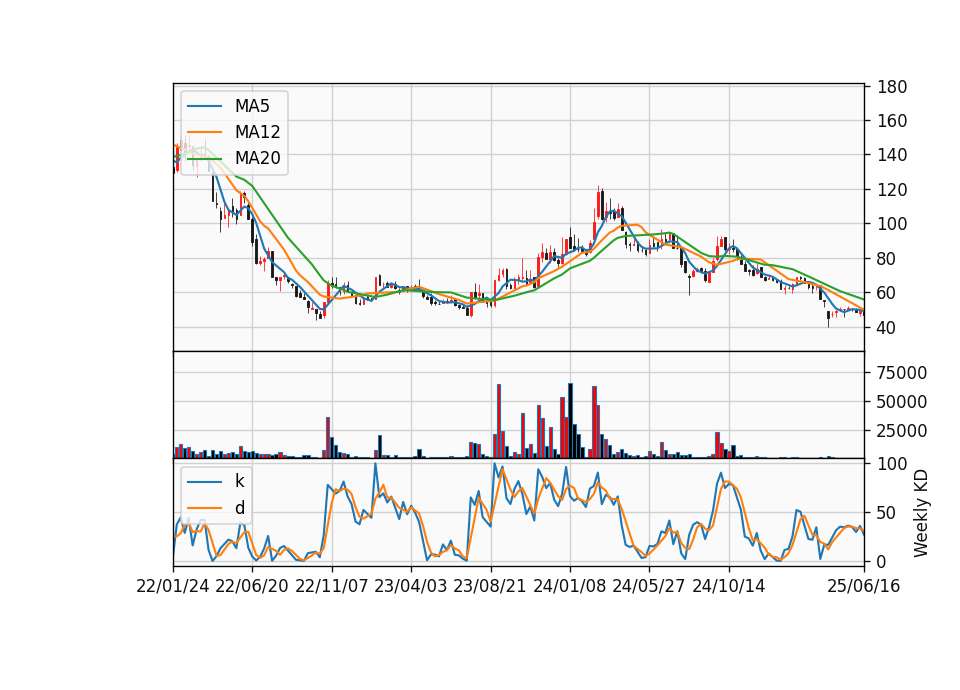960x690 pixels.
Task: Click the 22/06/20 date tick label
Action: (x=252, y=586)
